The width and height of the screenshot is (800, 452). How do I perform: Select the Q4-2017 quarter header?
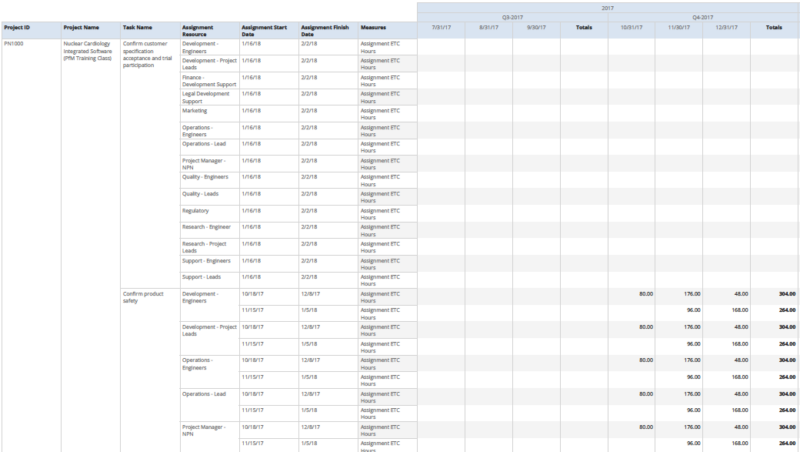tap(703, 17)
